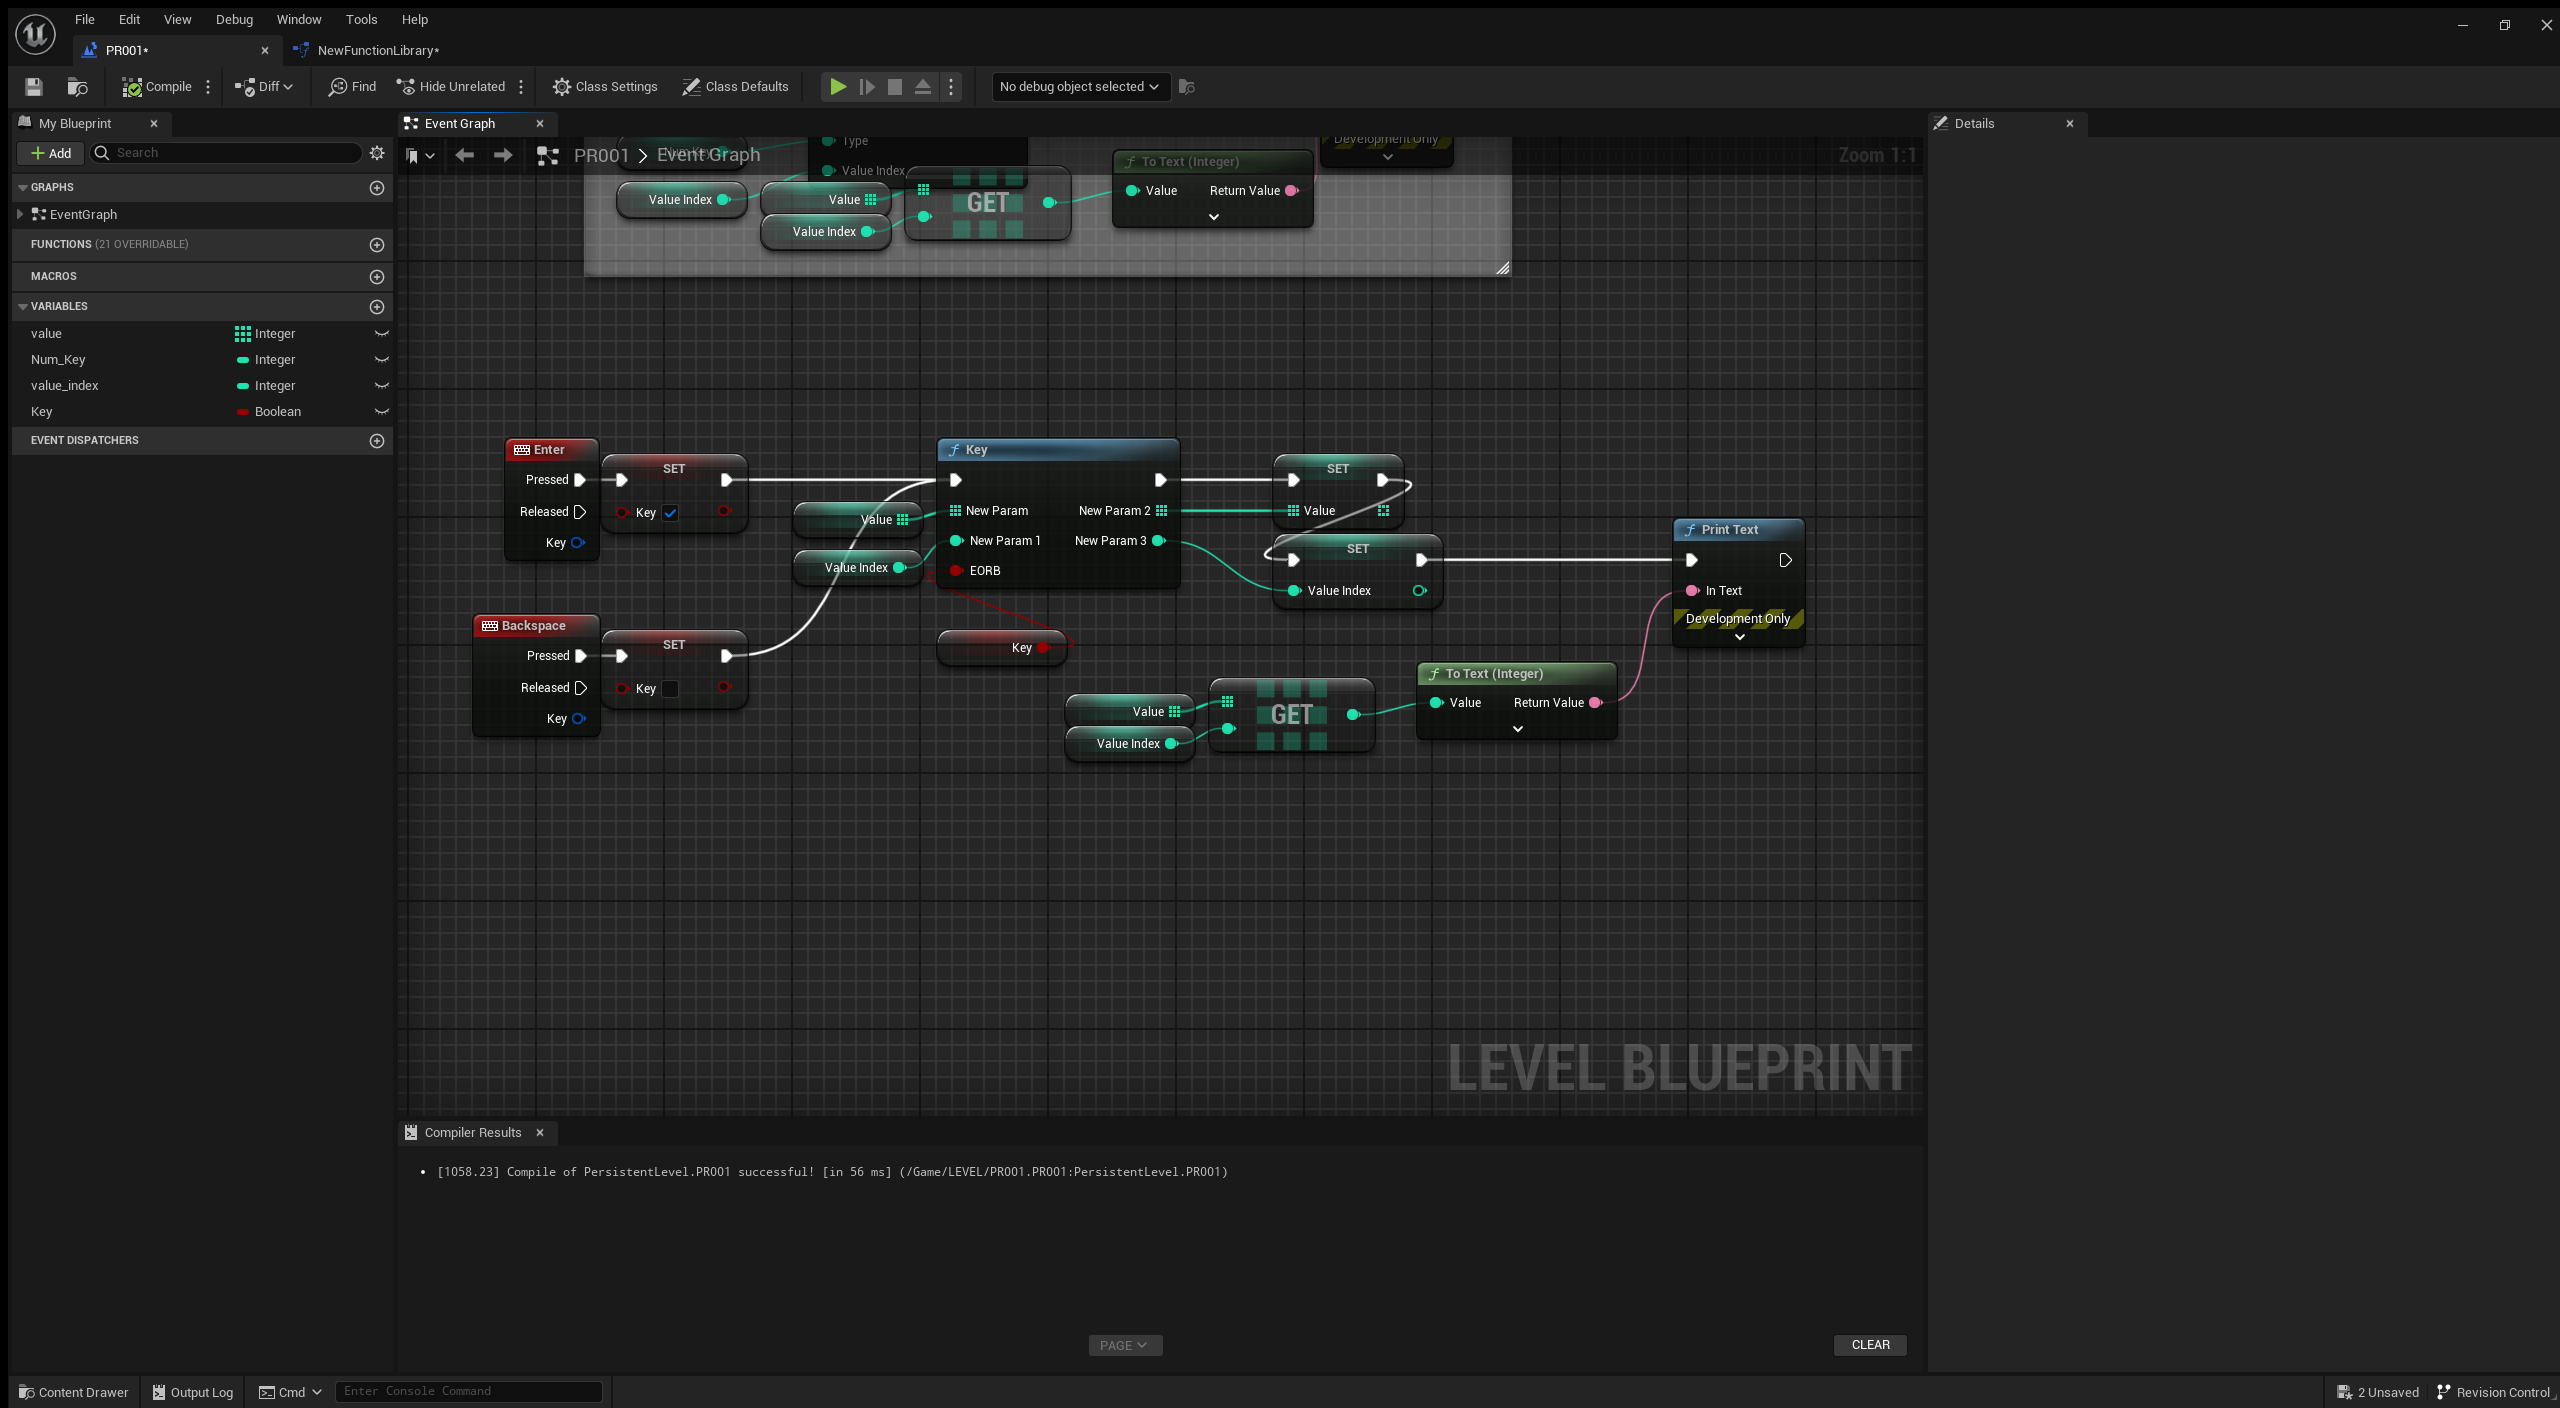Click the Compile blueprint button
Viewport: 2560px width, 1408px height.
(x=157, y=87)
